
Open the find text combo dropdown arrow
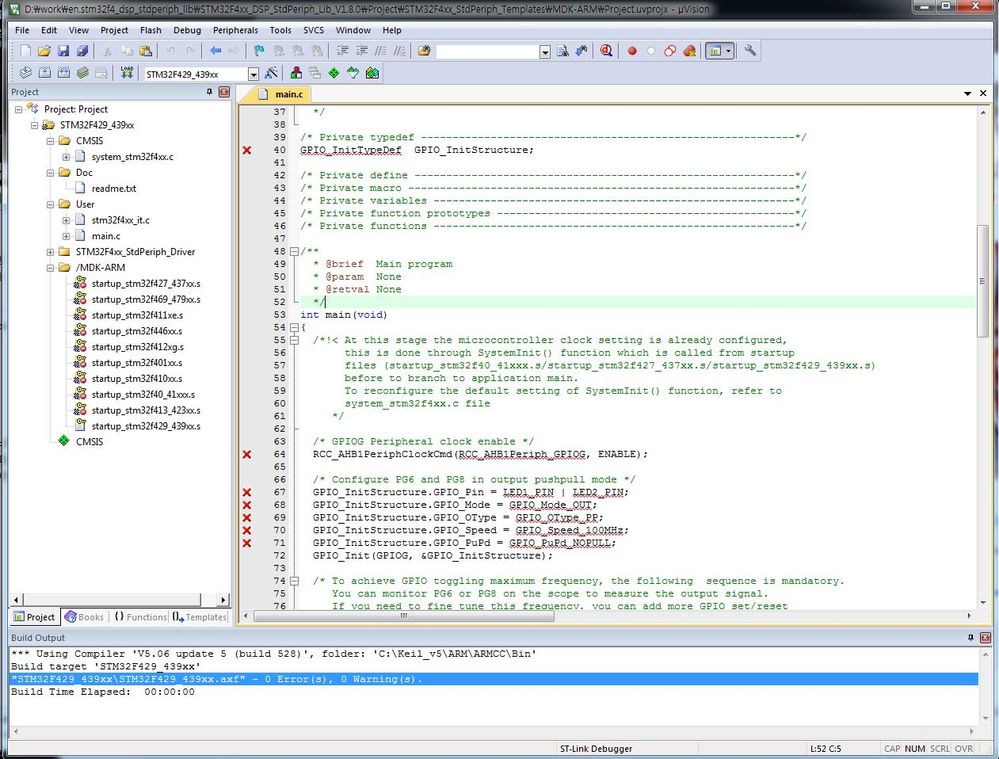tap(545, 52)
